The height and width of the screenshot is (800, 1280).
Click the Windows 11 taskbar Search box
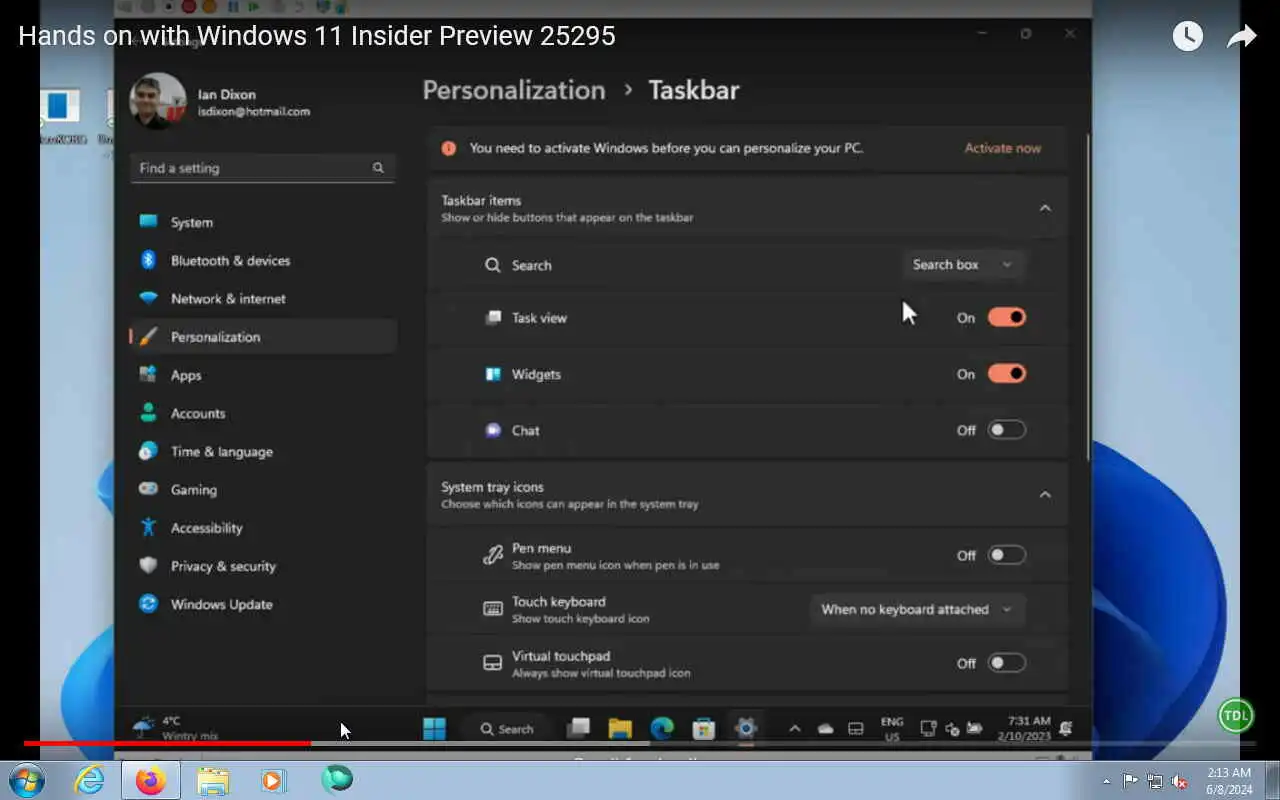pyautogui.click(x=507, y=729)
